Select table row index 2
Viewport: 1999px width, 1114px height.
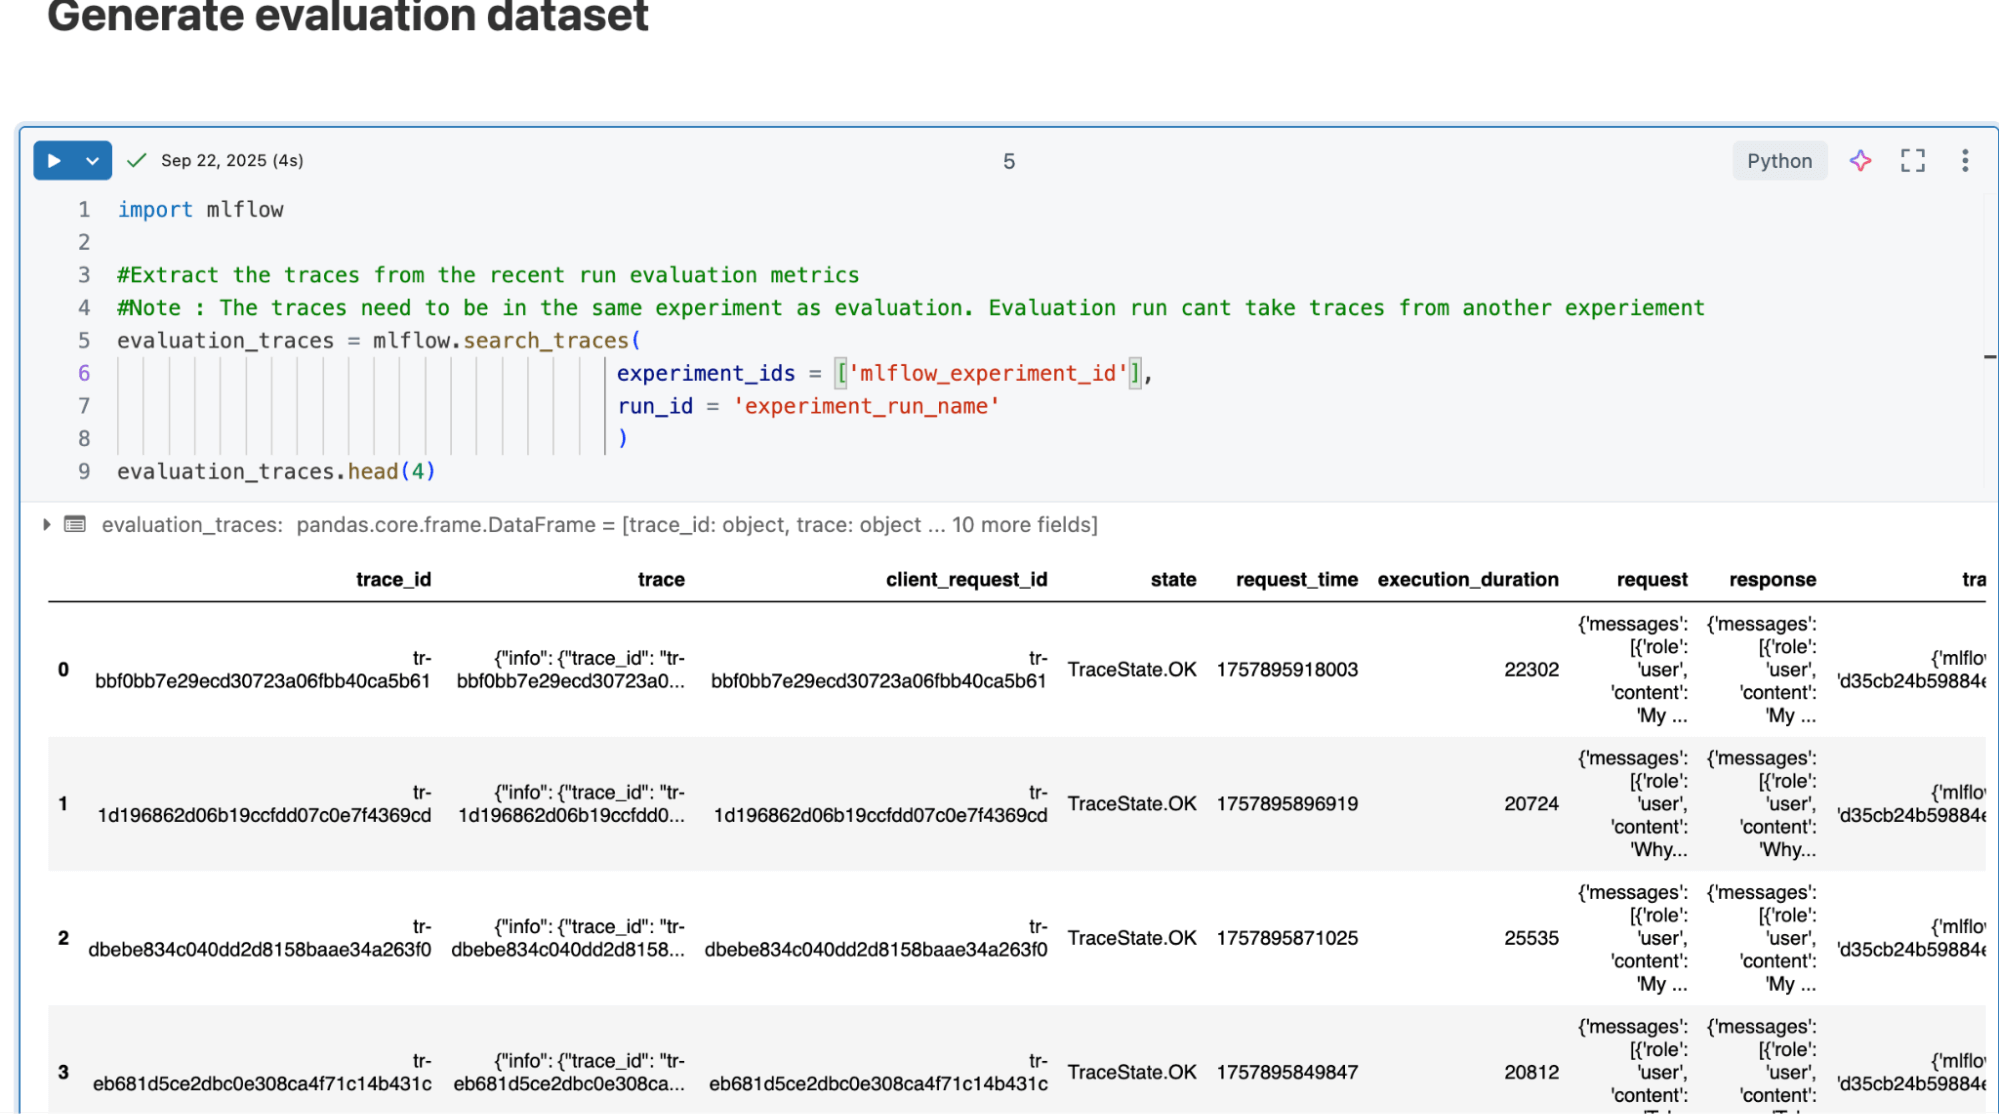click(x=63, y=938)
